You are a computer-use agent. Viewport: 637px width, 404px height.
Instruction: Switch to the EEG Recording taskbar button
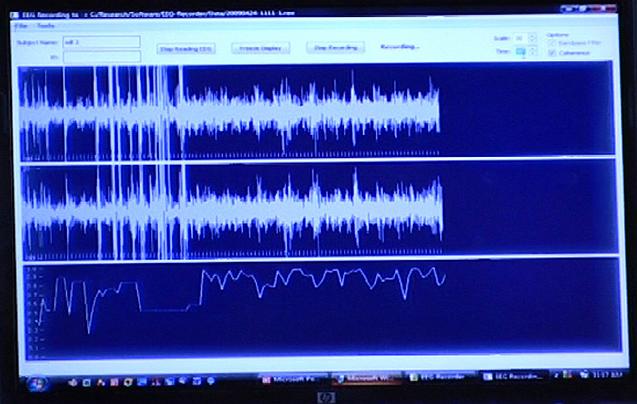click(515, 377)
